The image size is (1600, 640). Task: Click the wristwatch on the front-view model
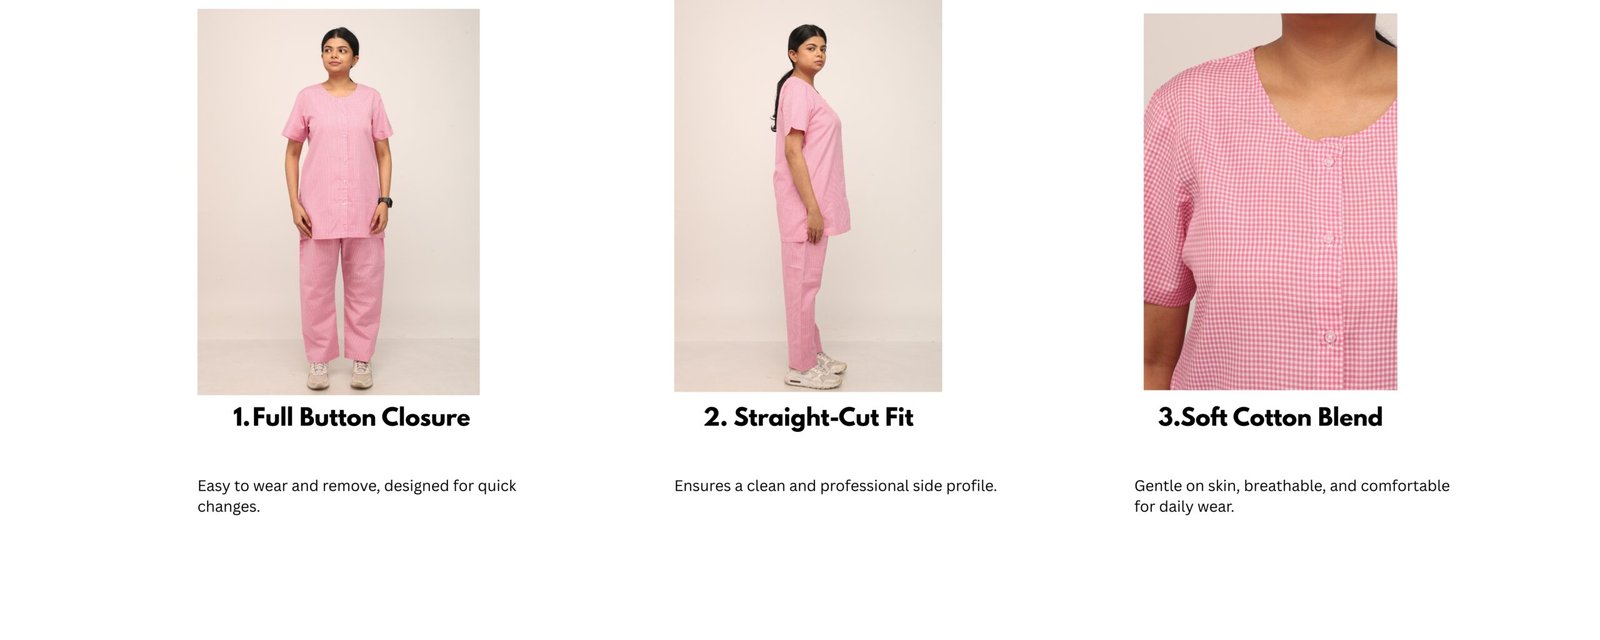tap(385, 202)
